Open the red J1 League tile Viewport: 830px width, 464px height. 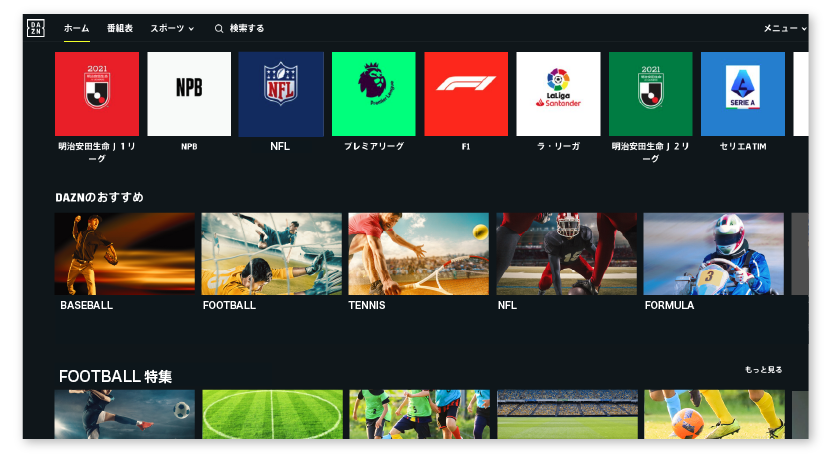click(x=97, y=94)
